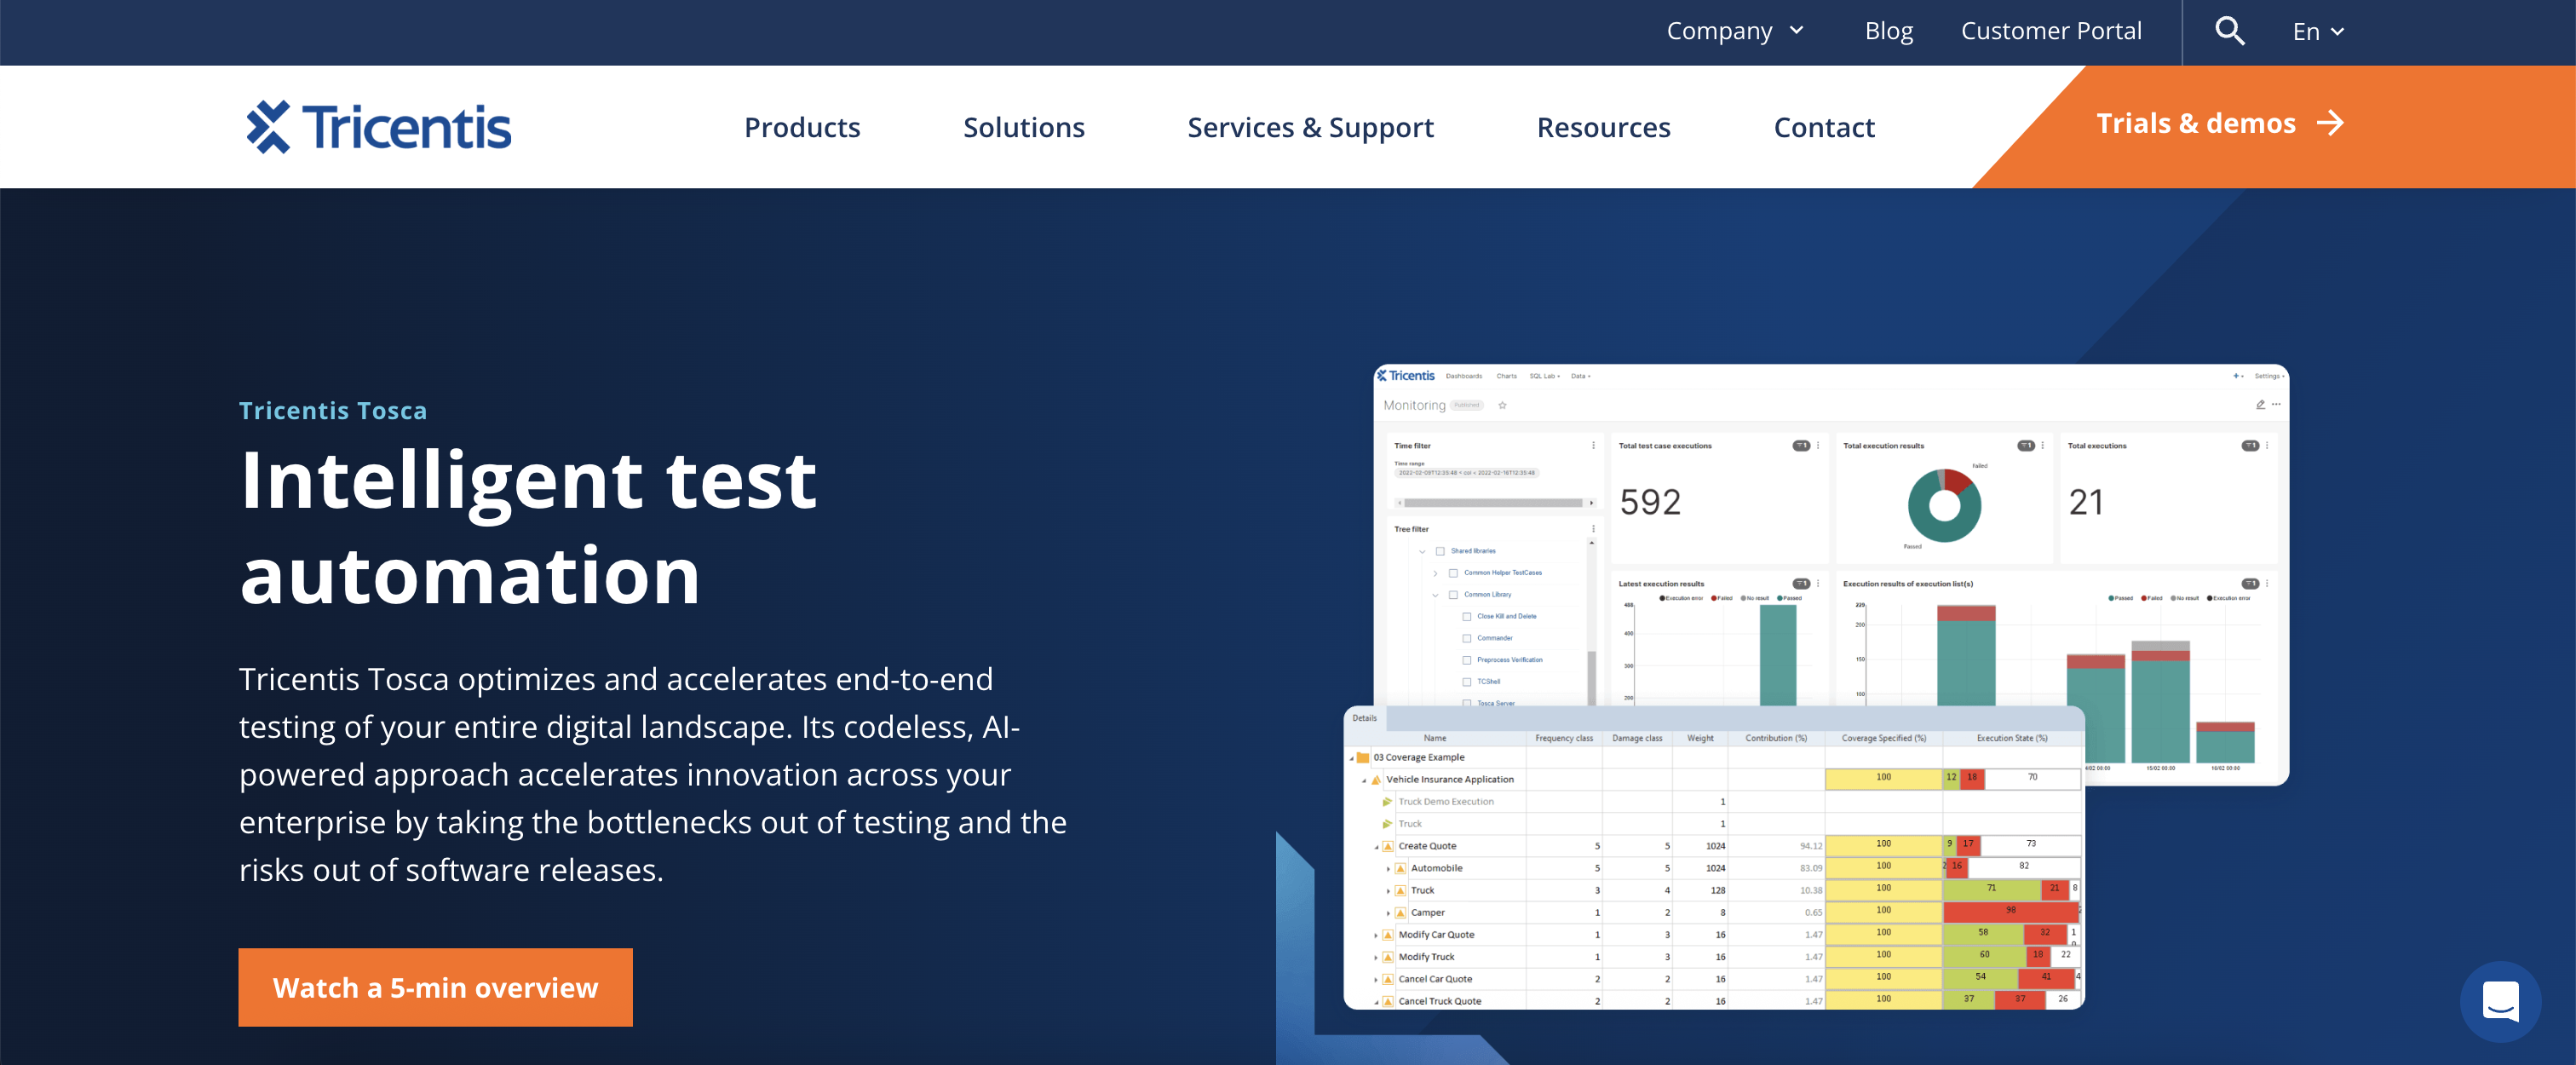2576x1065 pixels.
Task: Click the Blog link
Action: 1888,32
